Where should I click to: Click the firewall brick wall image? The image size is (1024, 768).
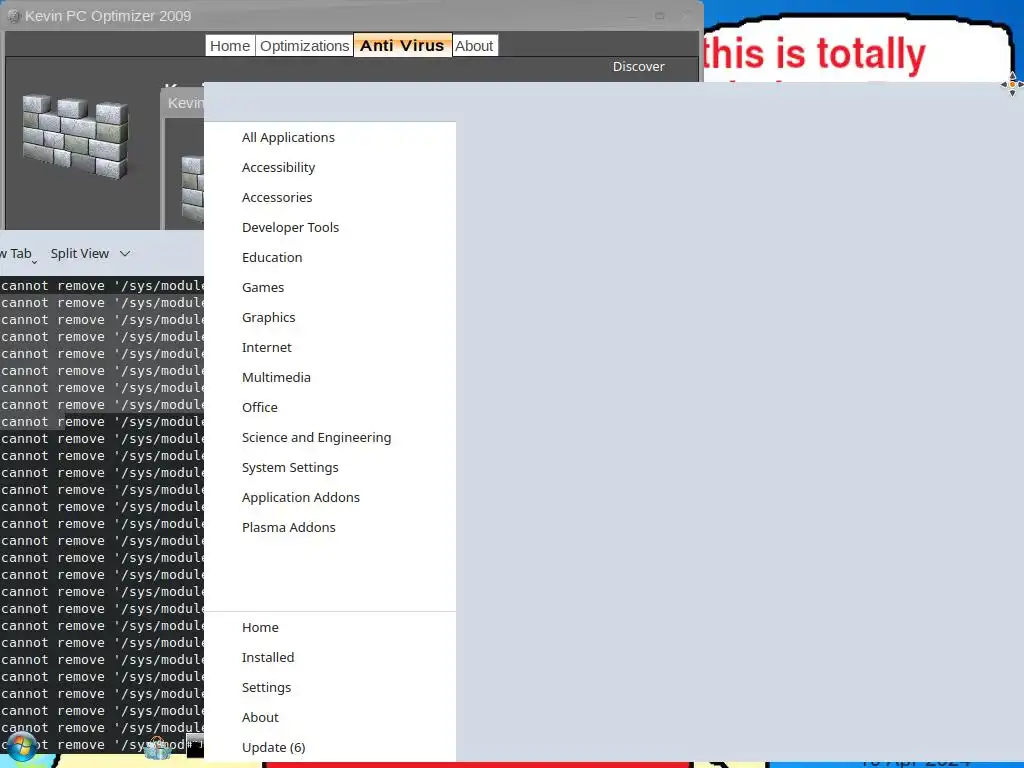coord(75,136)
